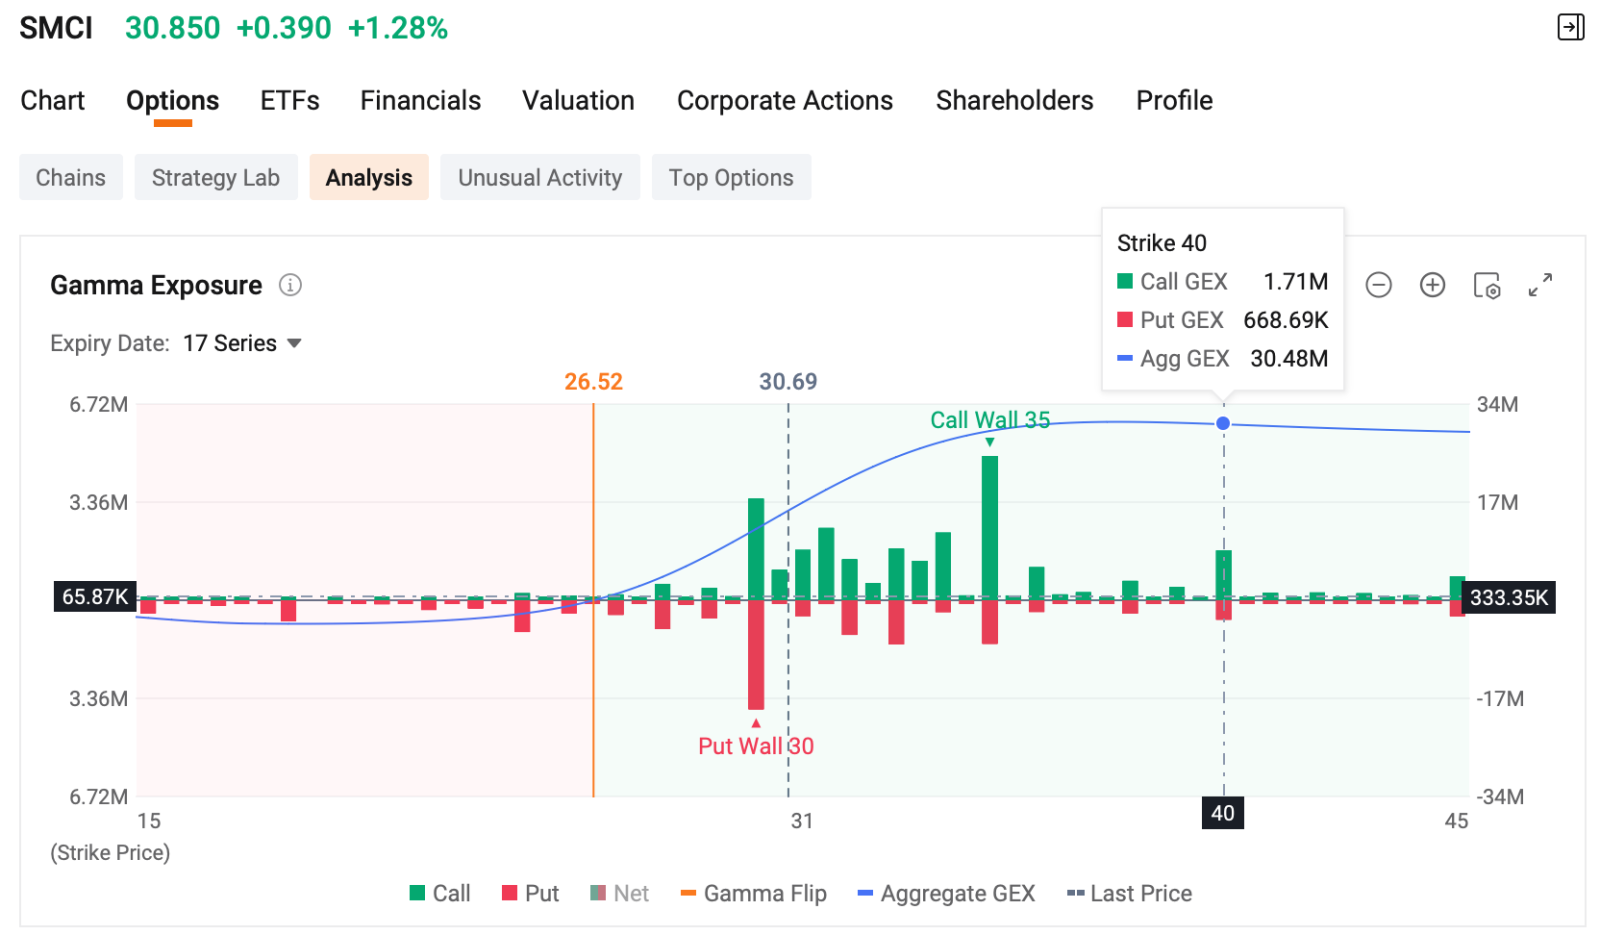Expand chart to fullscreen

point(1540,285)
